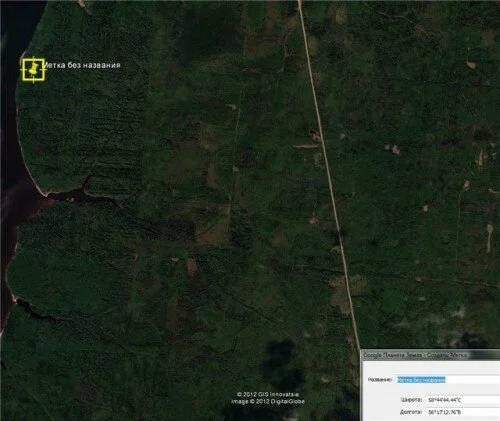Click the '© 2012 GIS Innovatsia' copyright text
The height and width of the screenshot is (421, 500).
coord(268,394)
